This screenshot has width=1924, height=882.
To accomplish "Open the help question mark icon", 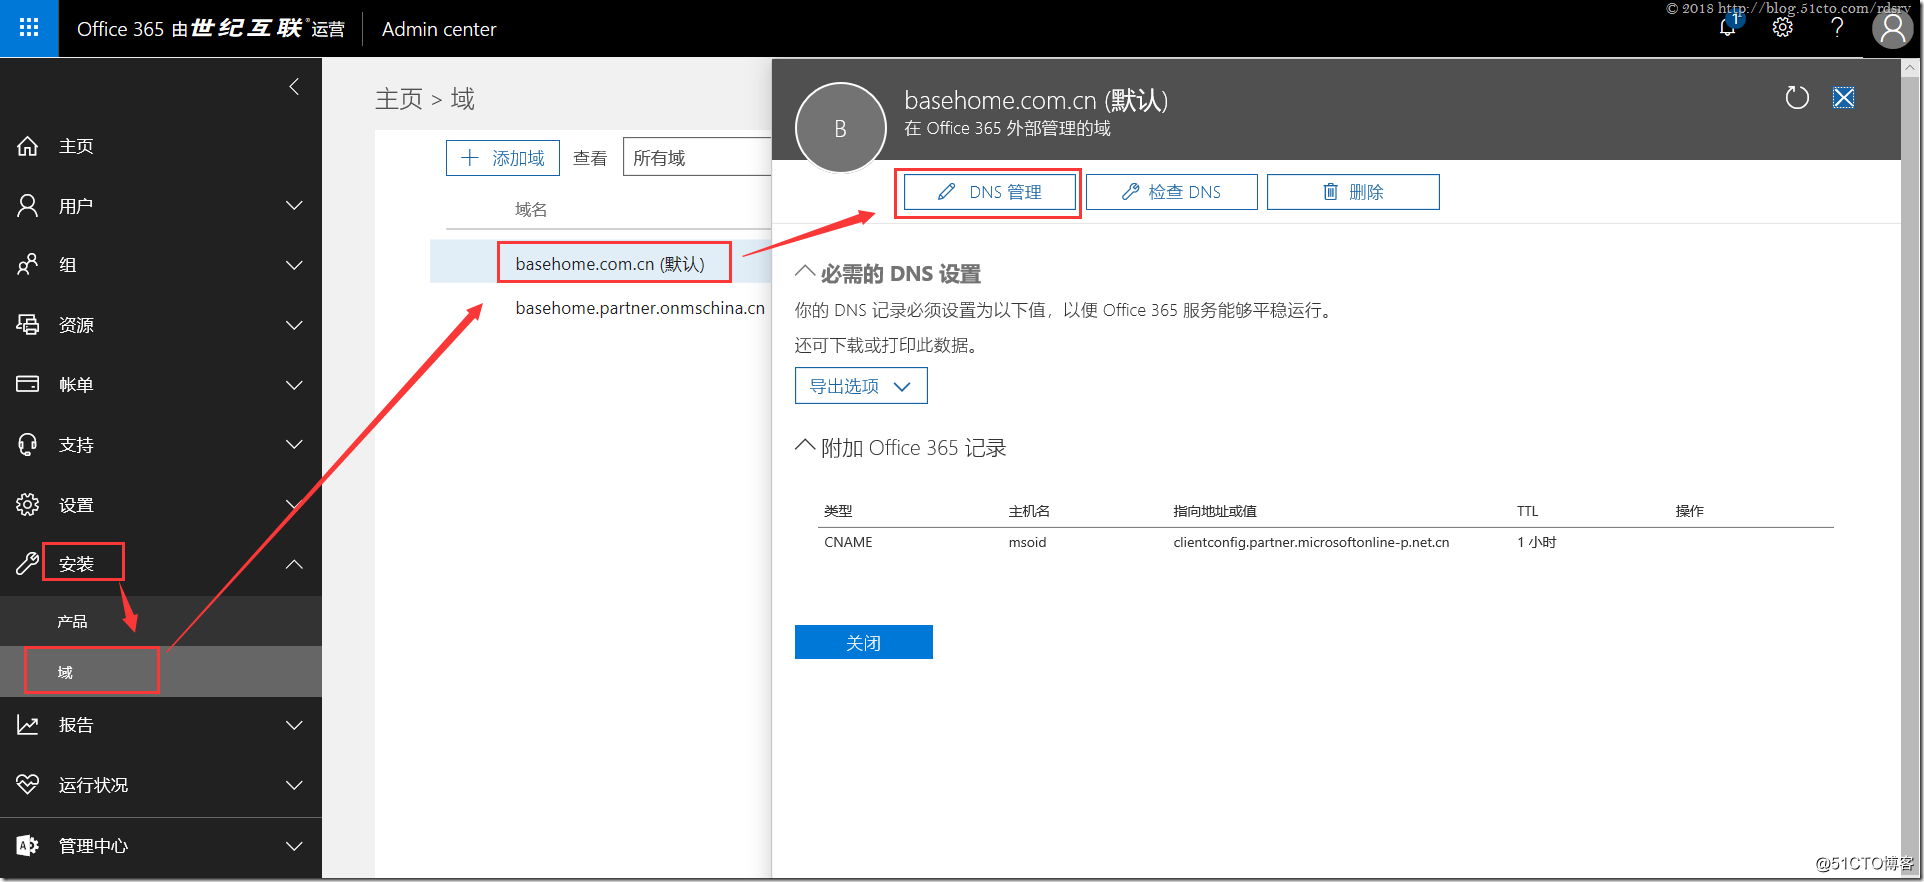I will point(1837,28).
